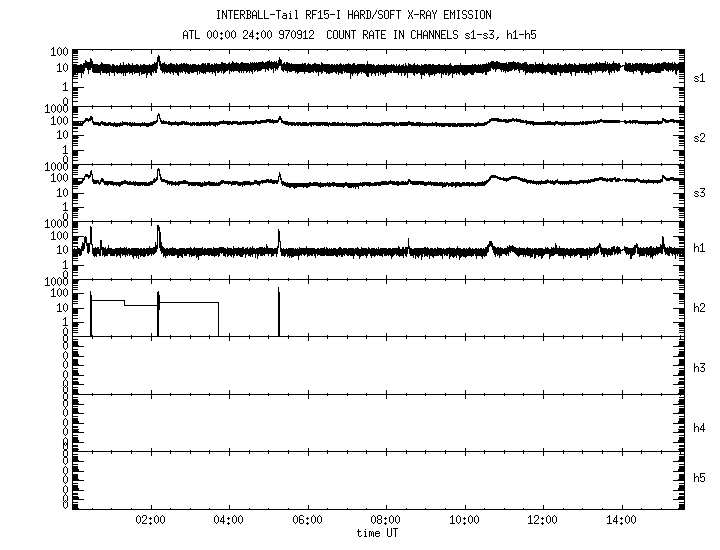Click the subtitle "COUNT RATE IN CHANNELS s1-s3, h1-h5"

pos(431,35)
